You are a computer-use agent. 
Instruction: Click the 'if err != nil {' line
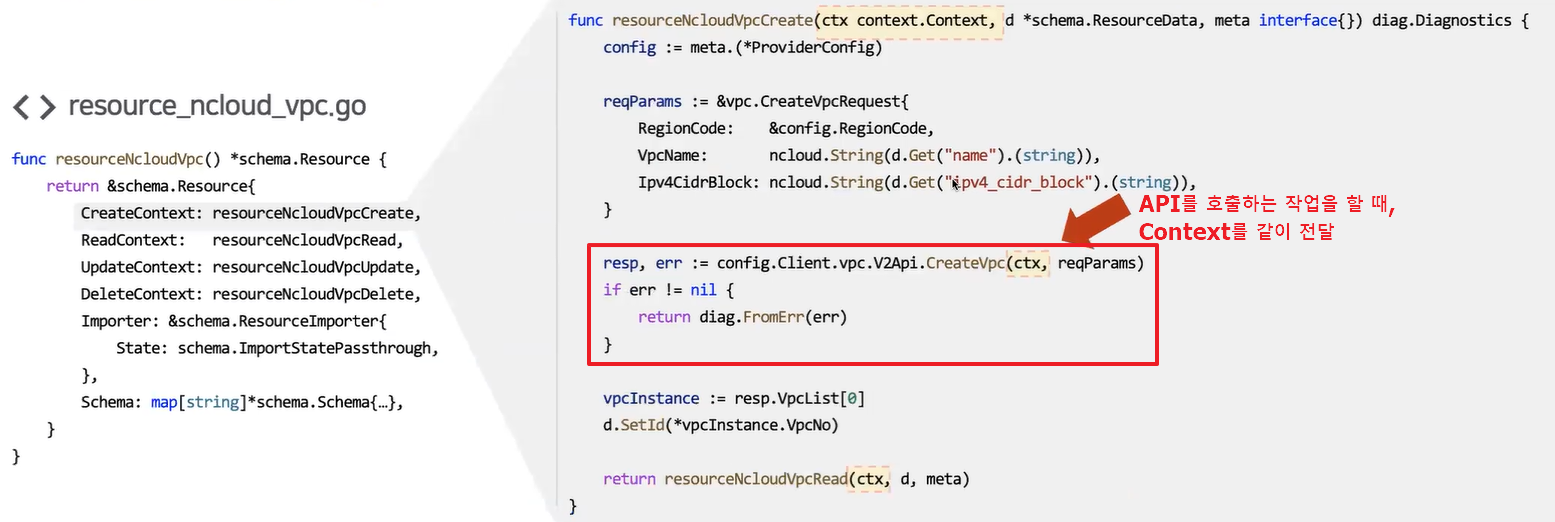click(x=669, y=290)
